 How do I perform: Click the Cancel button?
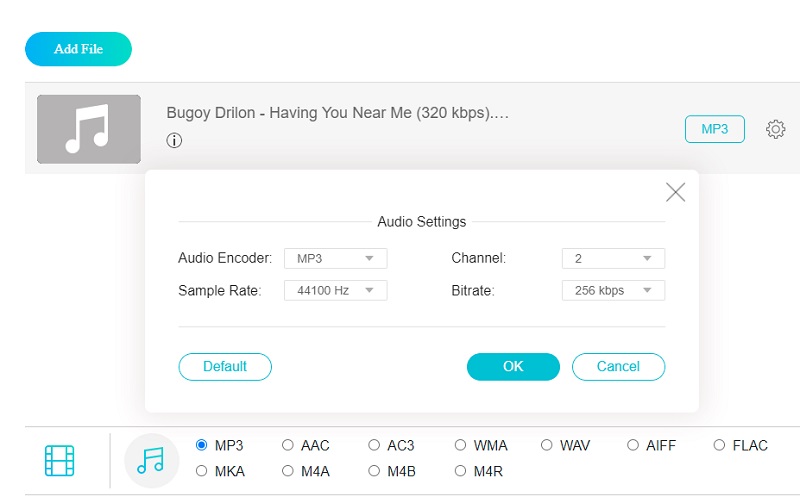[x=618, y=367]
